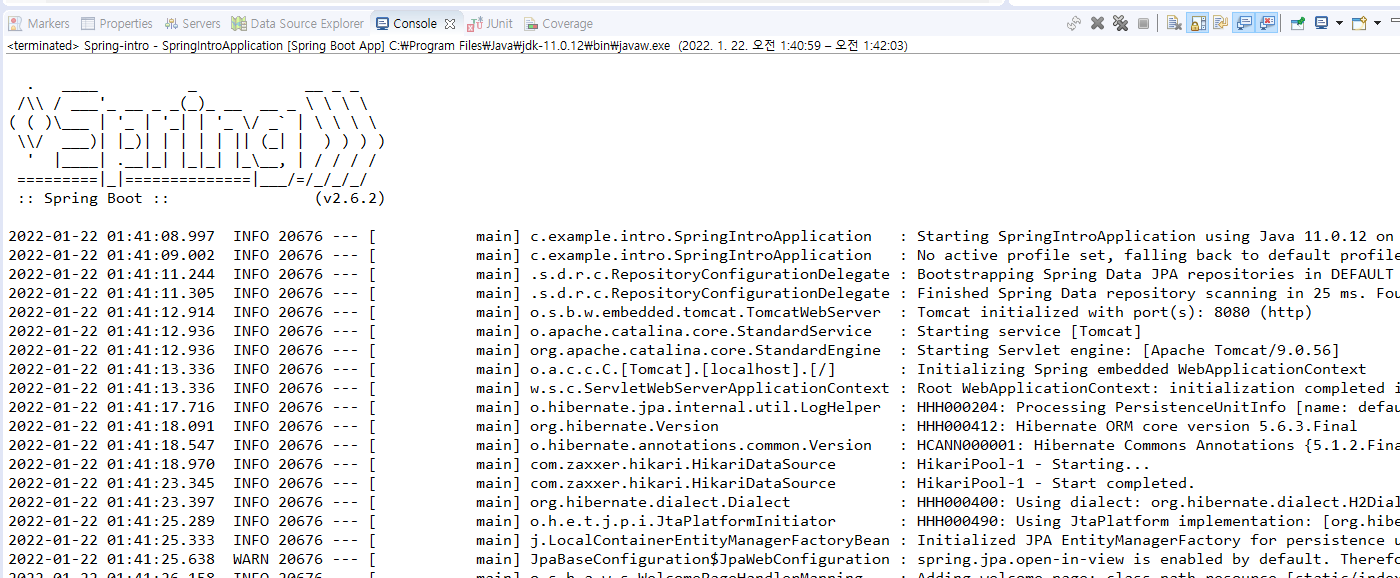Click logger 'org.hibernate.dialect.Dialect'
The width and height of the screenshot is (1400, 578).
point(660,502)
